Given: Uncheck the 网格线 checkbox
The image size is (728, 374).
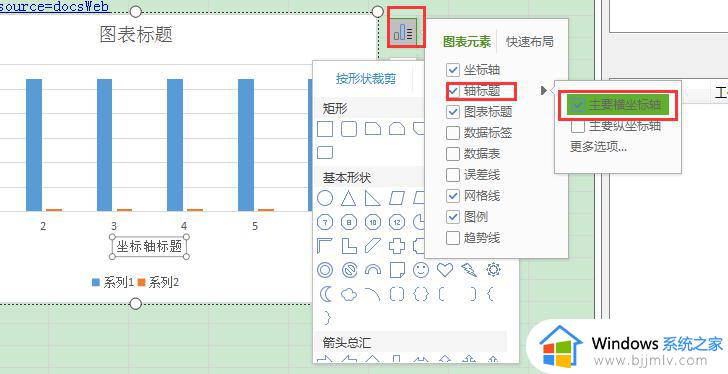Looking at the screenshot, I should pos(453,196).
